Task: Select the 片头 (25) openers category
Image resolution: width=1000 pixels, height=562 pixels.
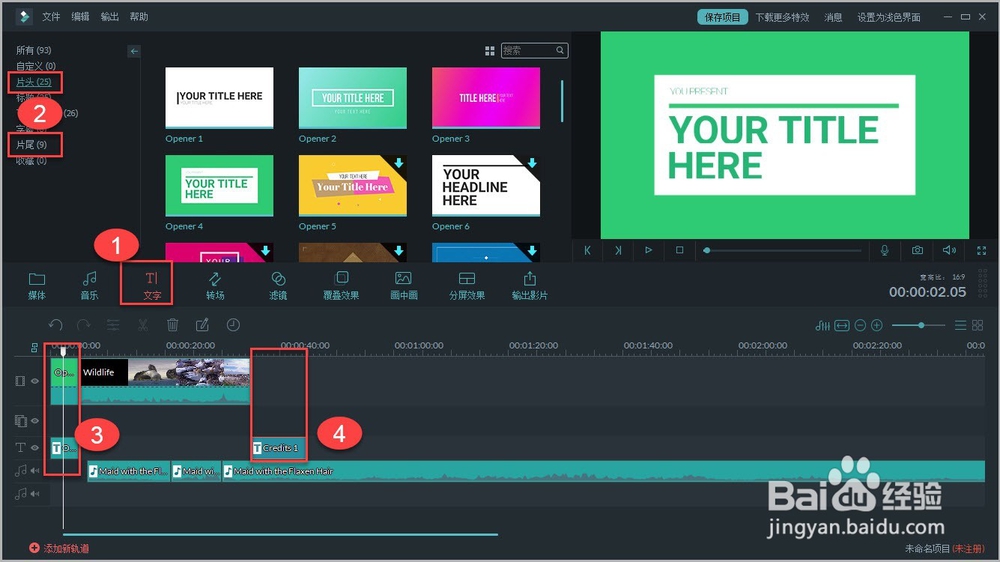Action: click(34, 82)
